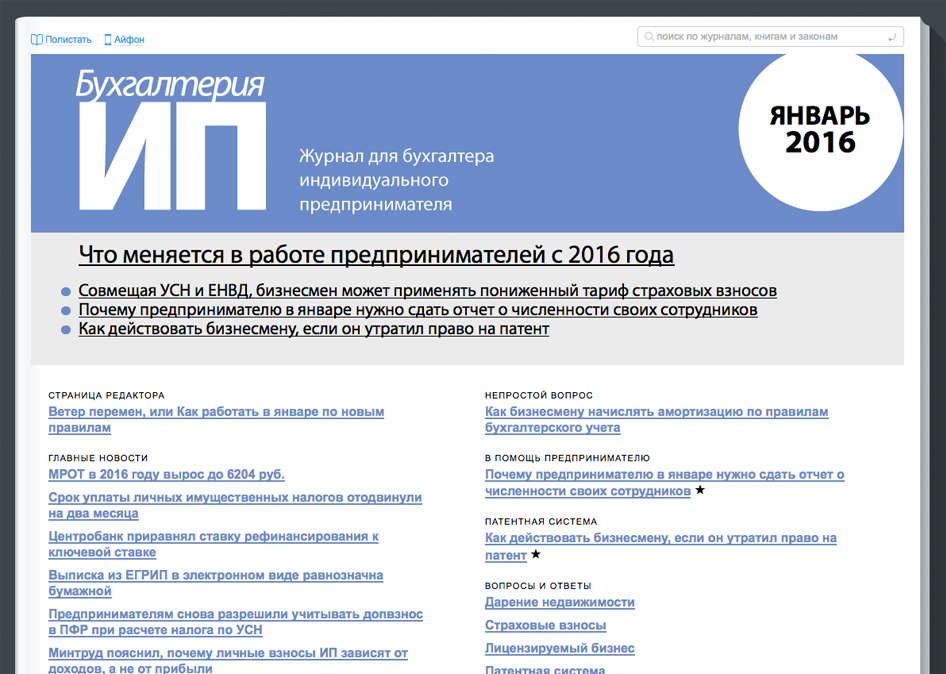Image resolution: width=946 pixels, height=674 pixels.
Task: Open banner link about отчет о численности сотрудников
Action: point(417,310)
